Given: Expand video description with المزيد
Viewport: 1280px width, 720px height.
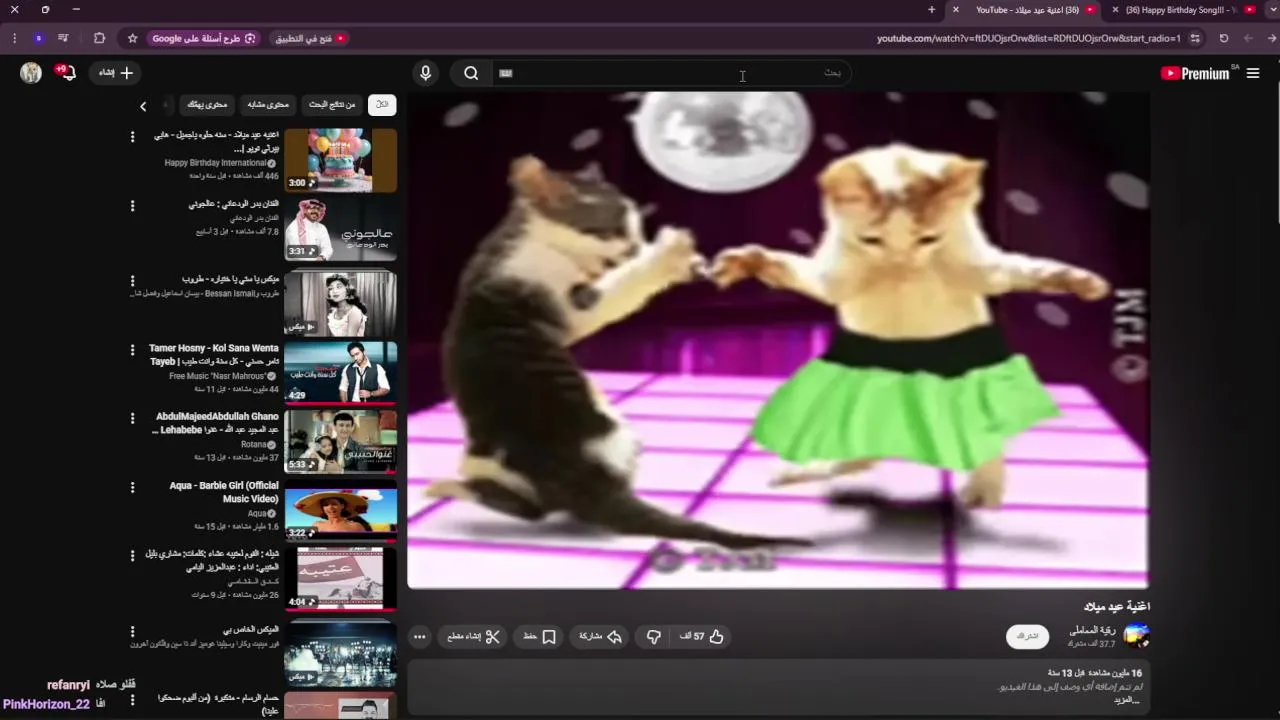Looking at the screenshot, I should pyautogui.click(x=1127, y=700).
